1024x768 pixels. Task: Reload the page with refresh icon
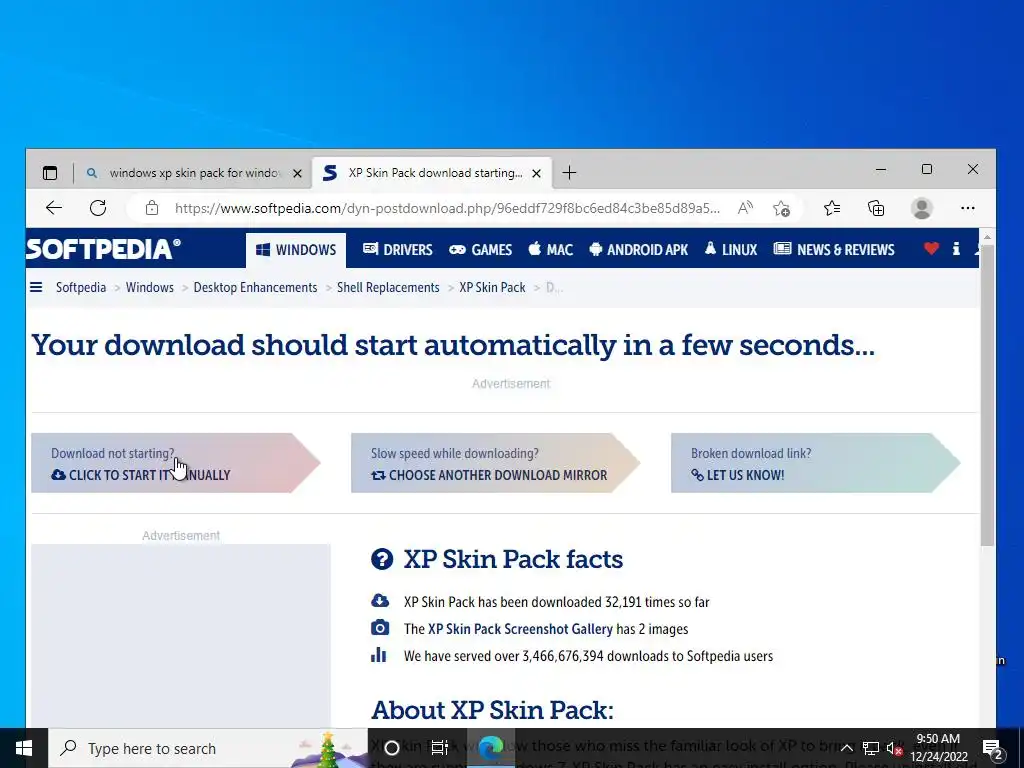point(98,208)
